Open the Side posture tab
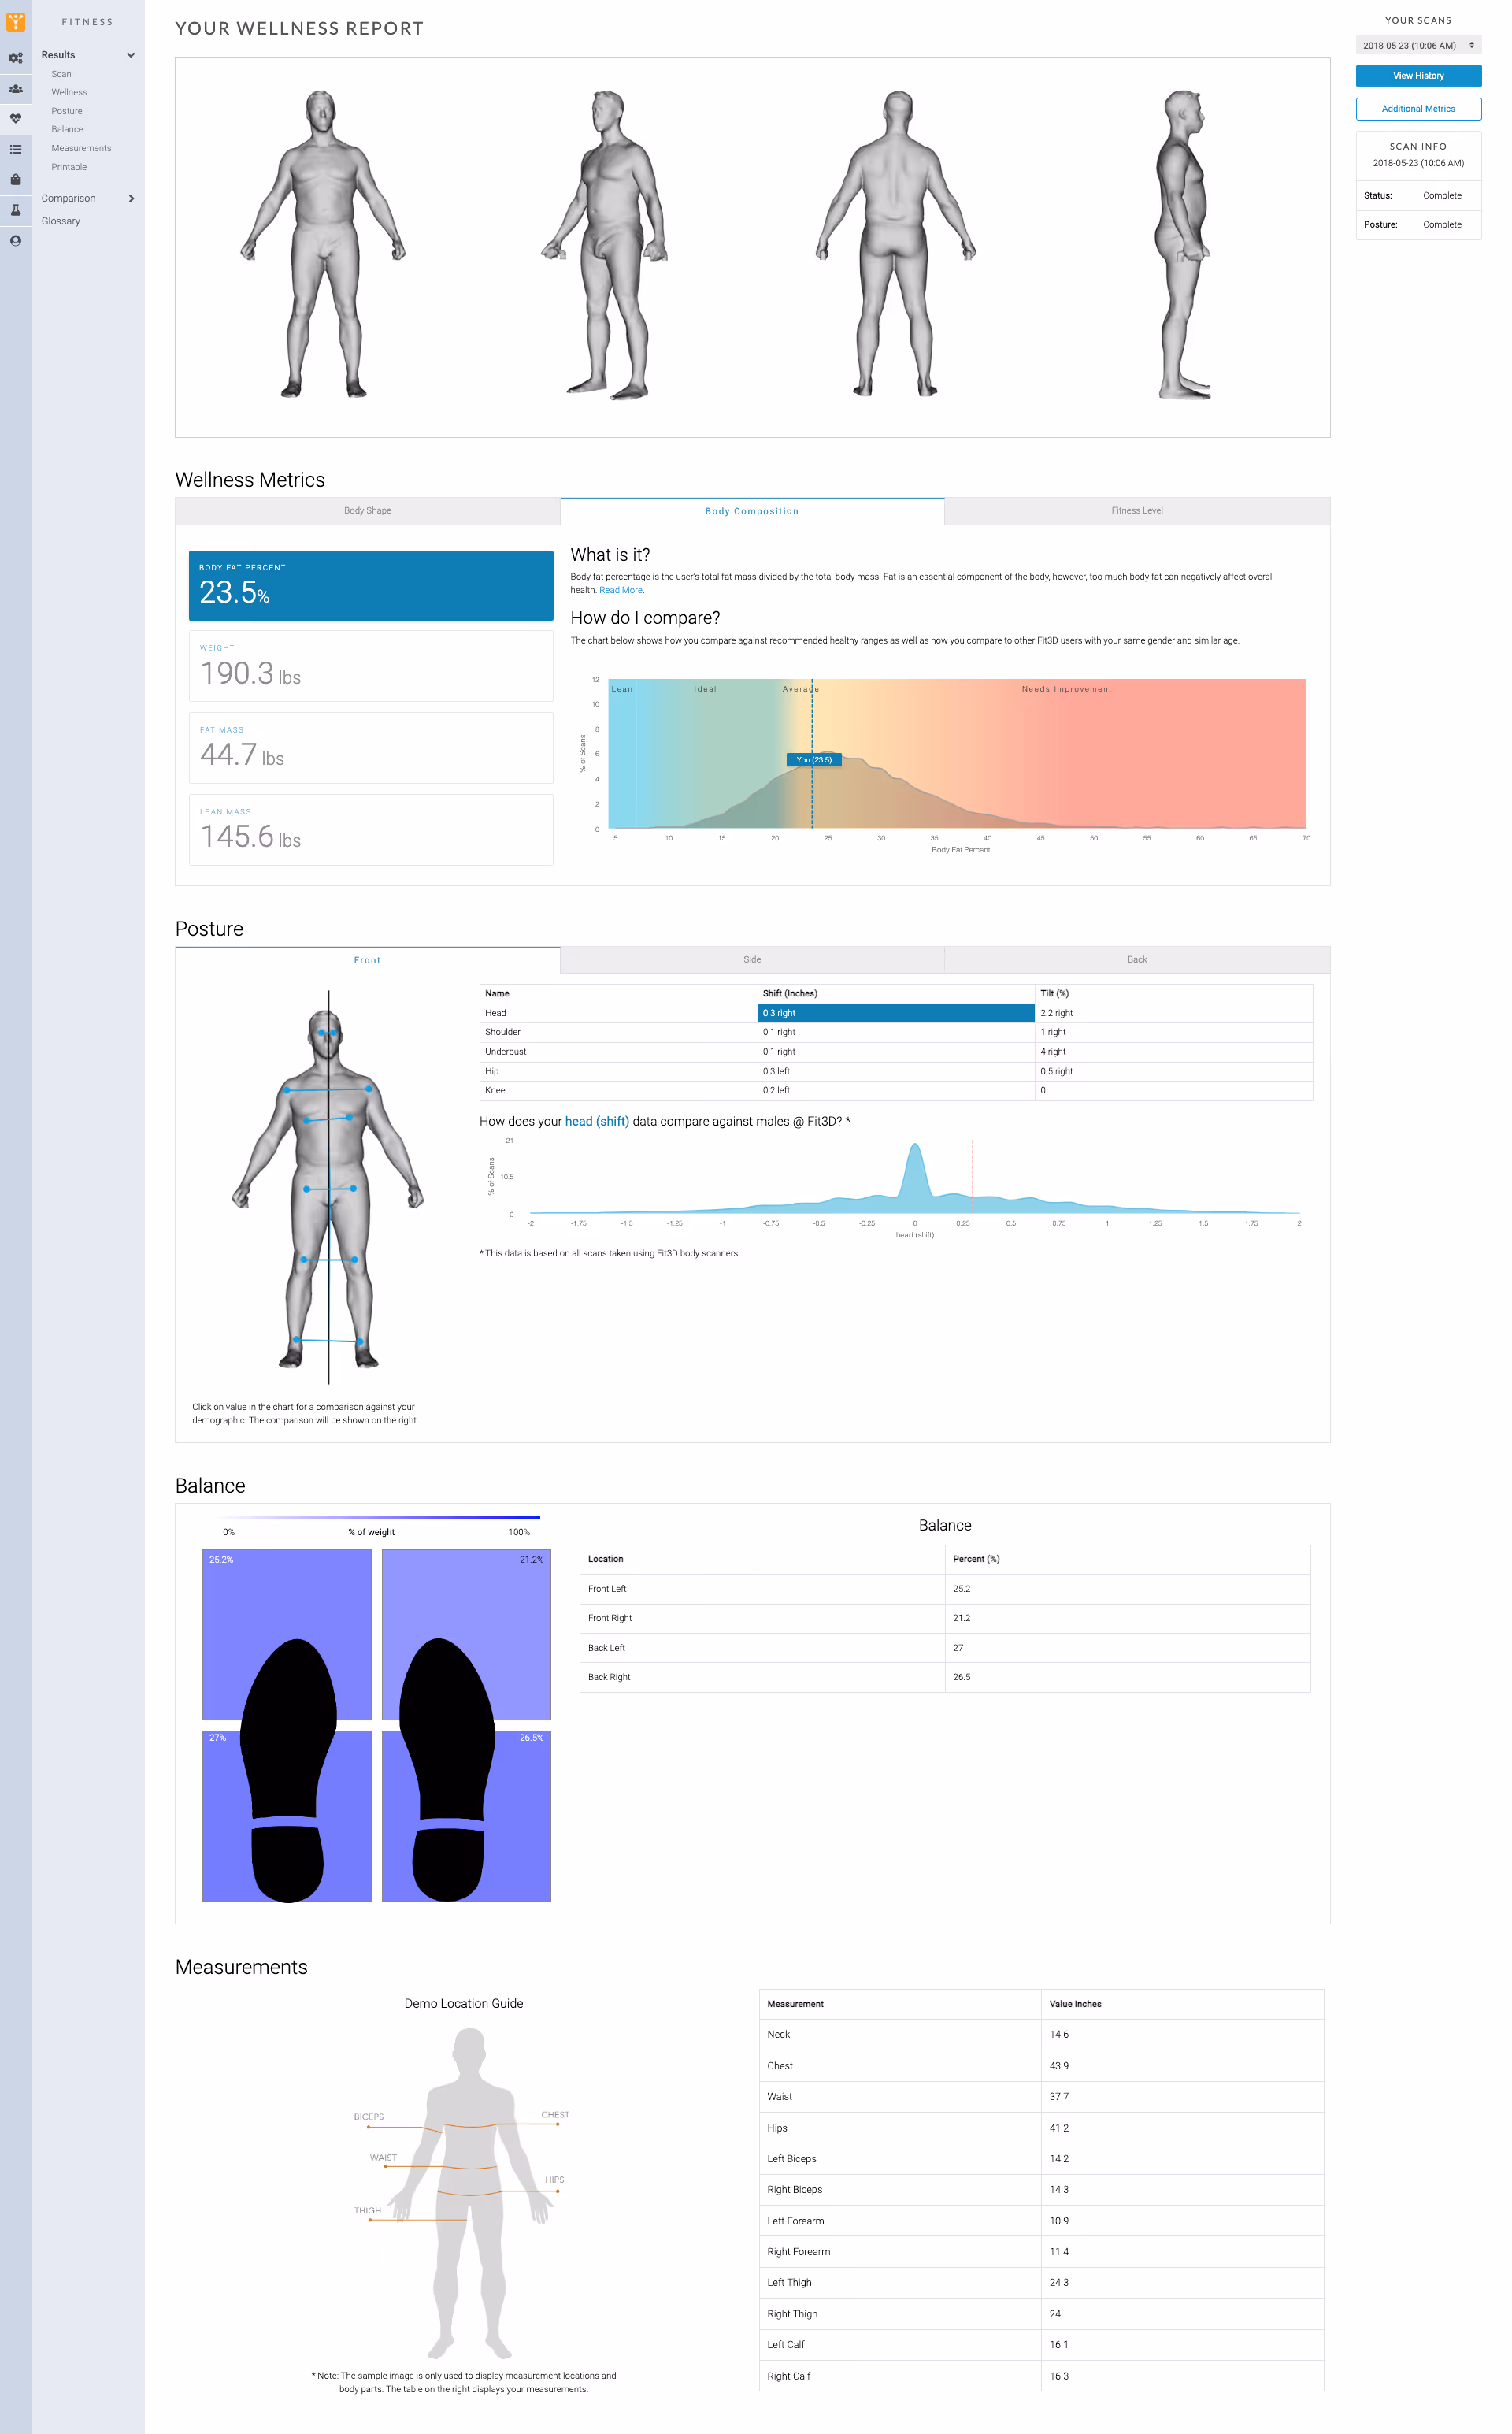1512x2434 pixels. pos(751,960)
